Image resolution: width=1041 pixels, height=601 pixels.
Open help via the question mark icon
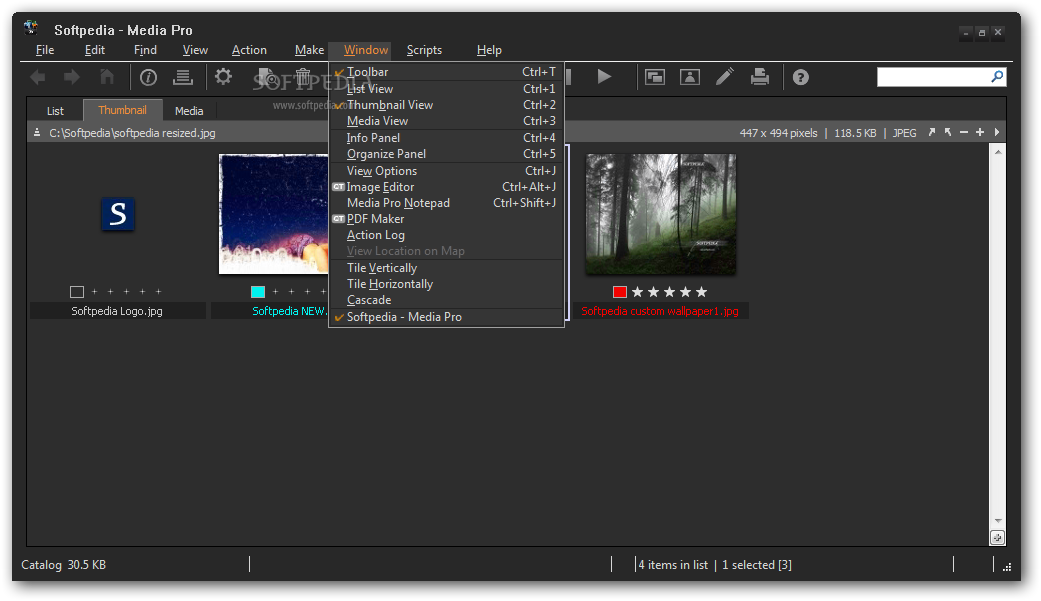coord(801,78)
